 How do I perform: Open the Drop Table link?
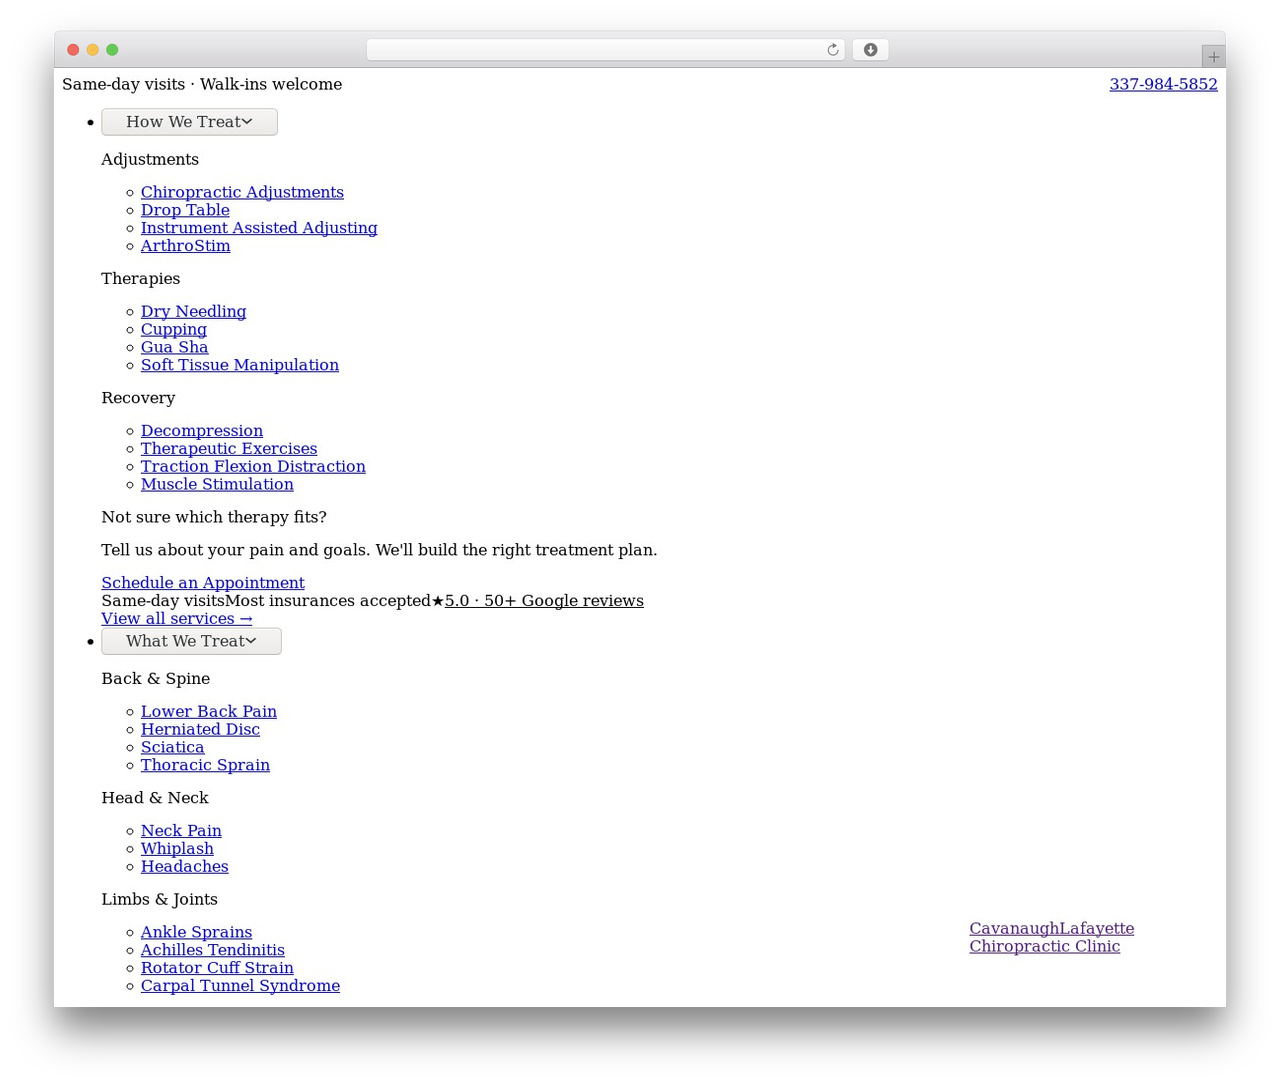(x=185, y=210)
